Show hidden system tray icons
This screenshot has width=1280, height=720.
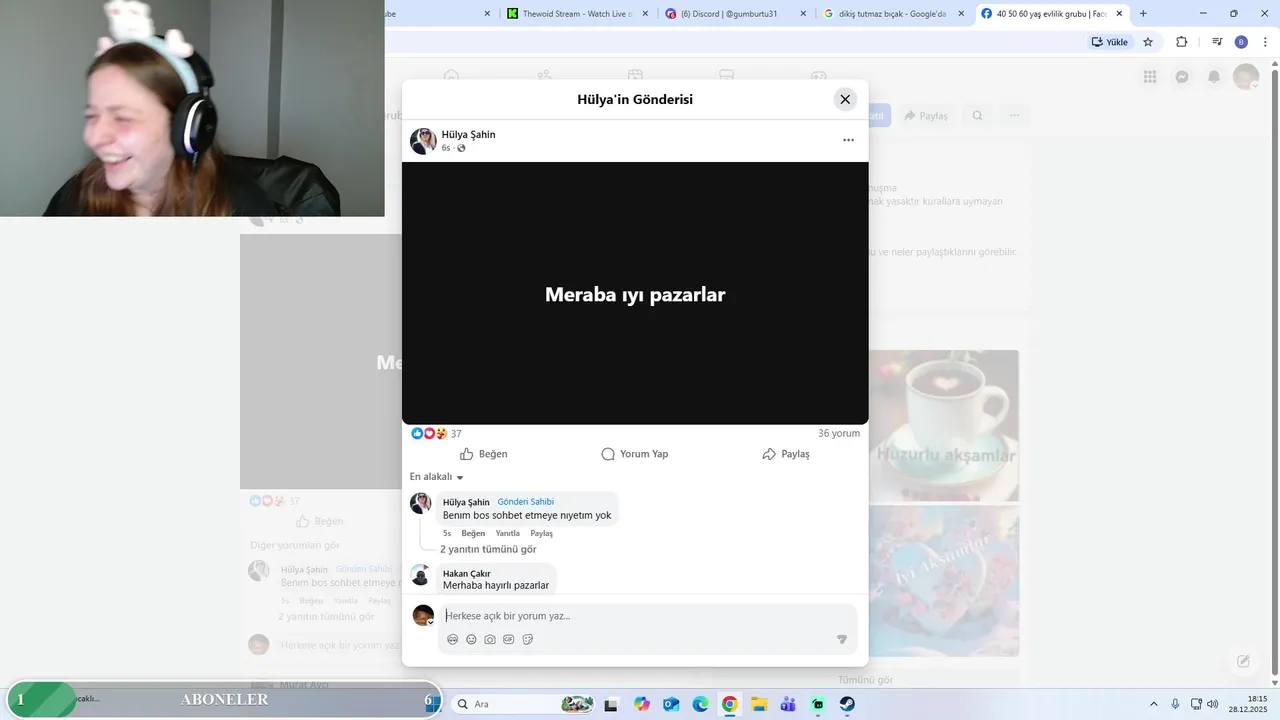point(1153,704)
